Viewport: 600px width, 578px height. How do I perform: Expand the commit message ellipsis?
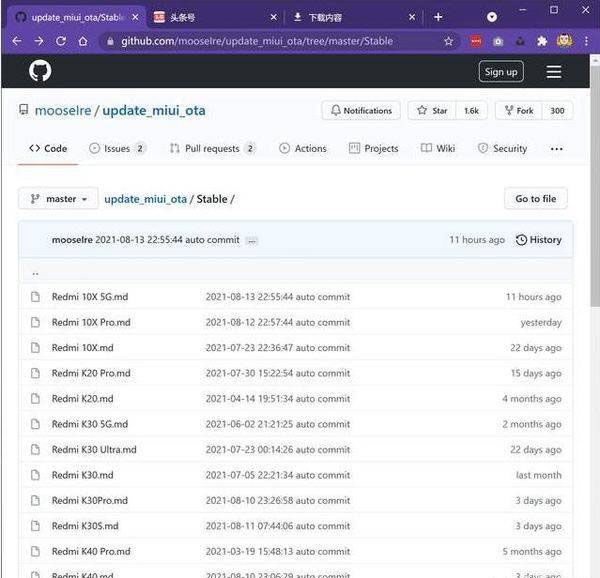(x=251, y=241)
